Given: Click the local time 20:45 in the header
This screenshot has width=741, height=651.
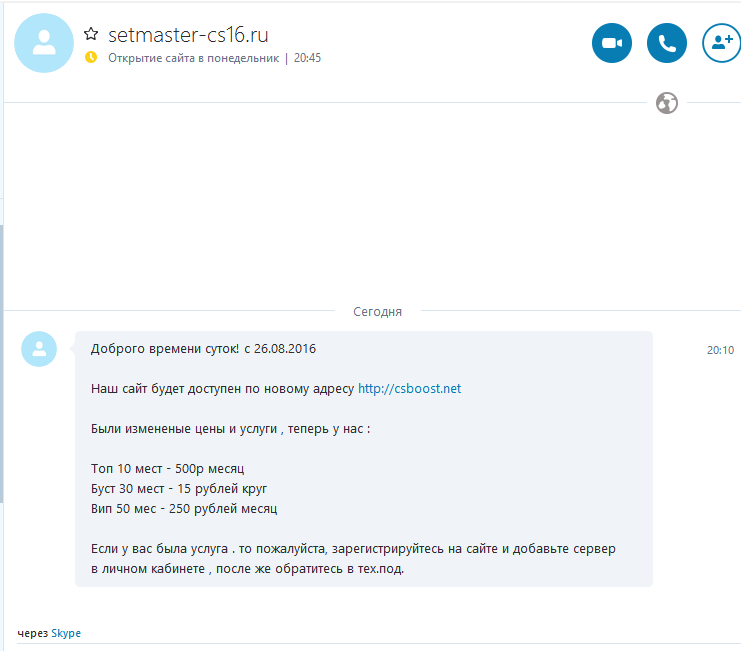Looking at the screenshot, I should 307,58.
